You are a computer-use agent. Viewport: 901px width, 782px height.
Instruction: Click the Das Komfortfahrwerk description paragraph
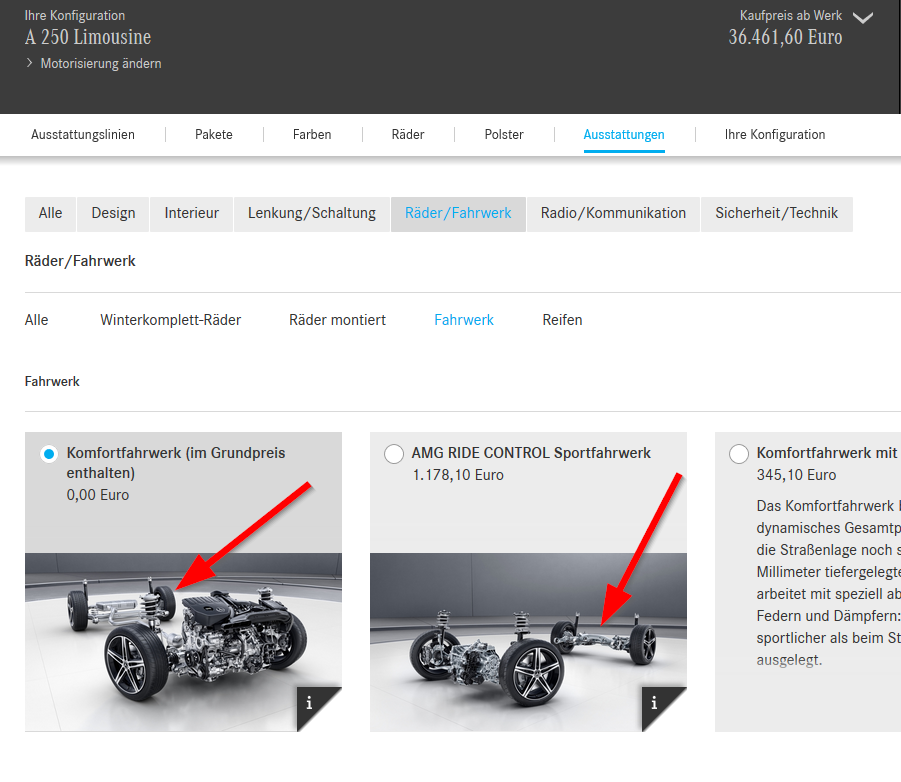829,583
